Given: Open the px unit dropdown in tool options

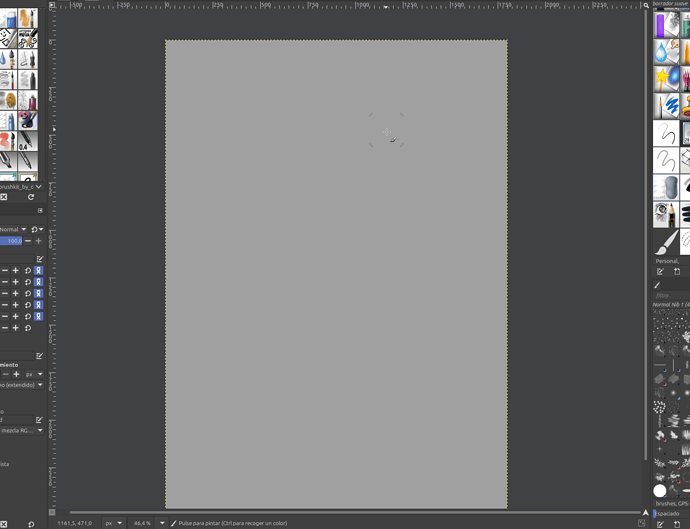Looking at the screenshot, I should click(33, 374).
